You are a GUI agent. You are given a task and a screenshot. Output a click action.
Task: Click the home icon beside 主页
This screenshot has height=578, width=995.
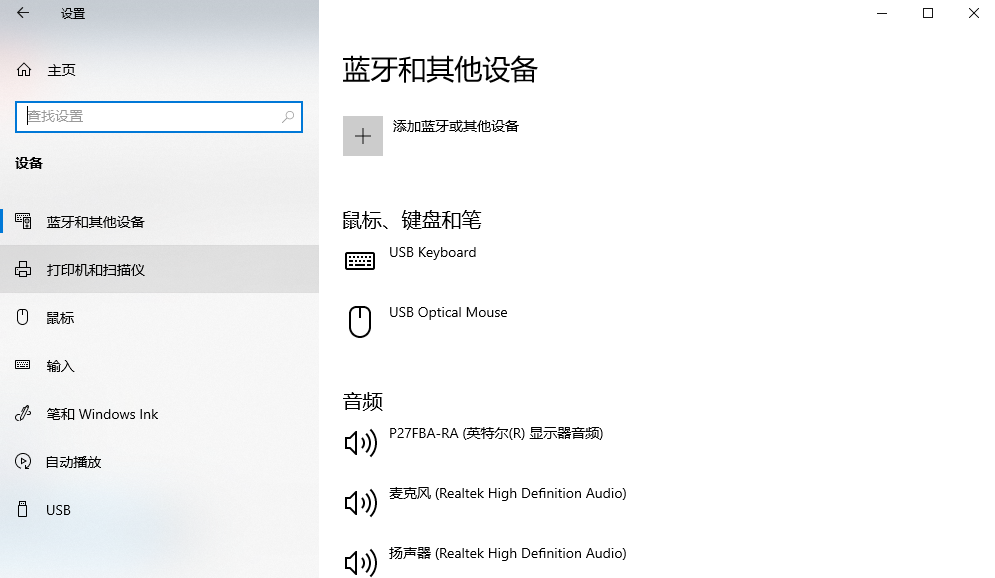click(x=22, y=70)
